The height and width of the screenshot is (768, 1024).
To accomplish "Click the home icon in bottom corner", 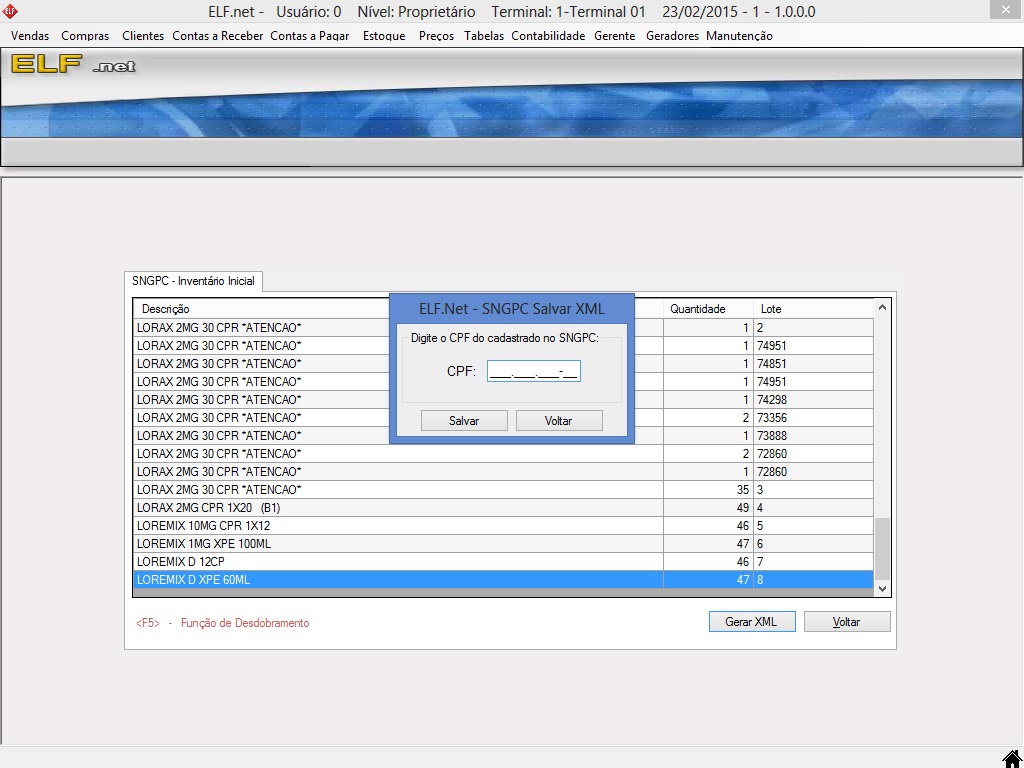I will click(x=1012, y=760).
